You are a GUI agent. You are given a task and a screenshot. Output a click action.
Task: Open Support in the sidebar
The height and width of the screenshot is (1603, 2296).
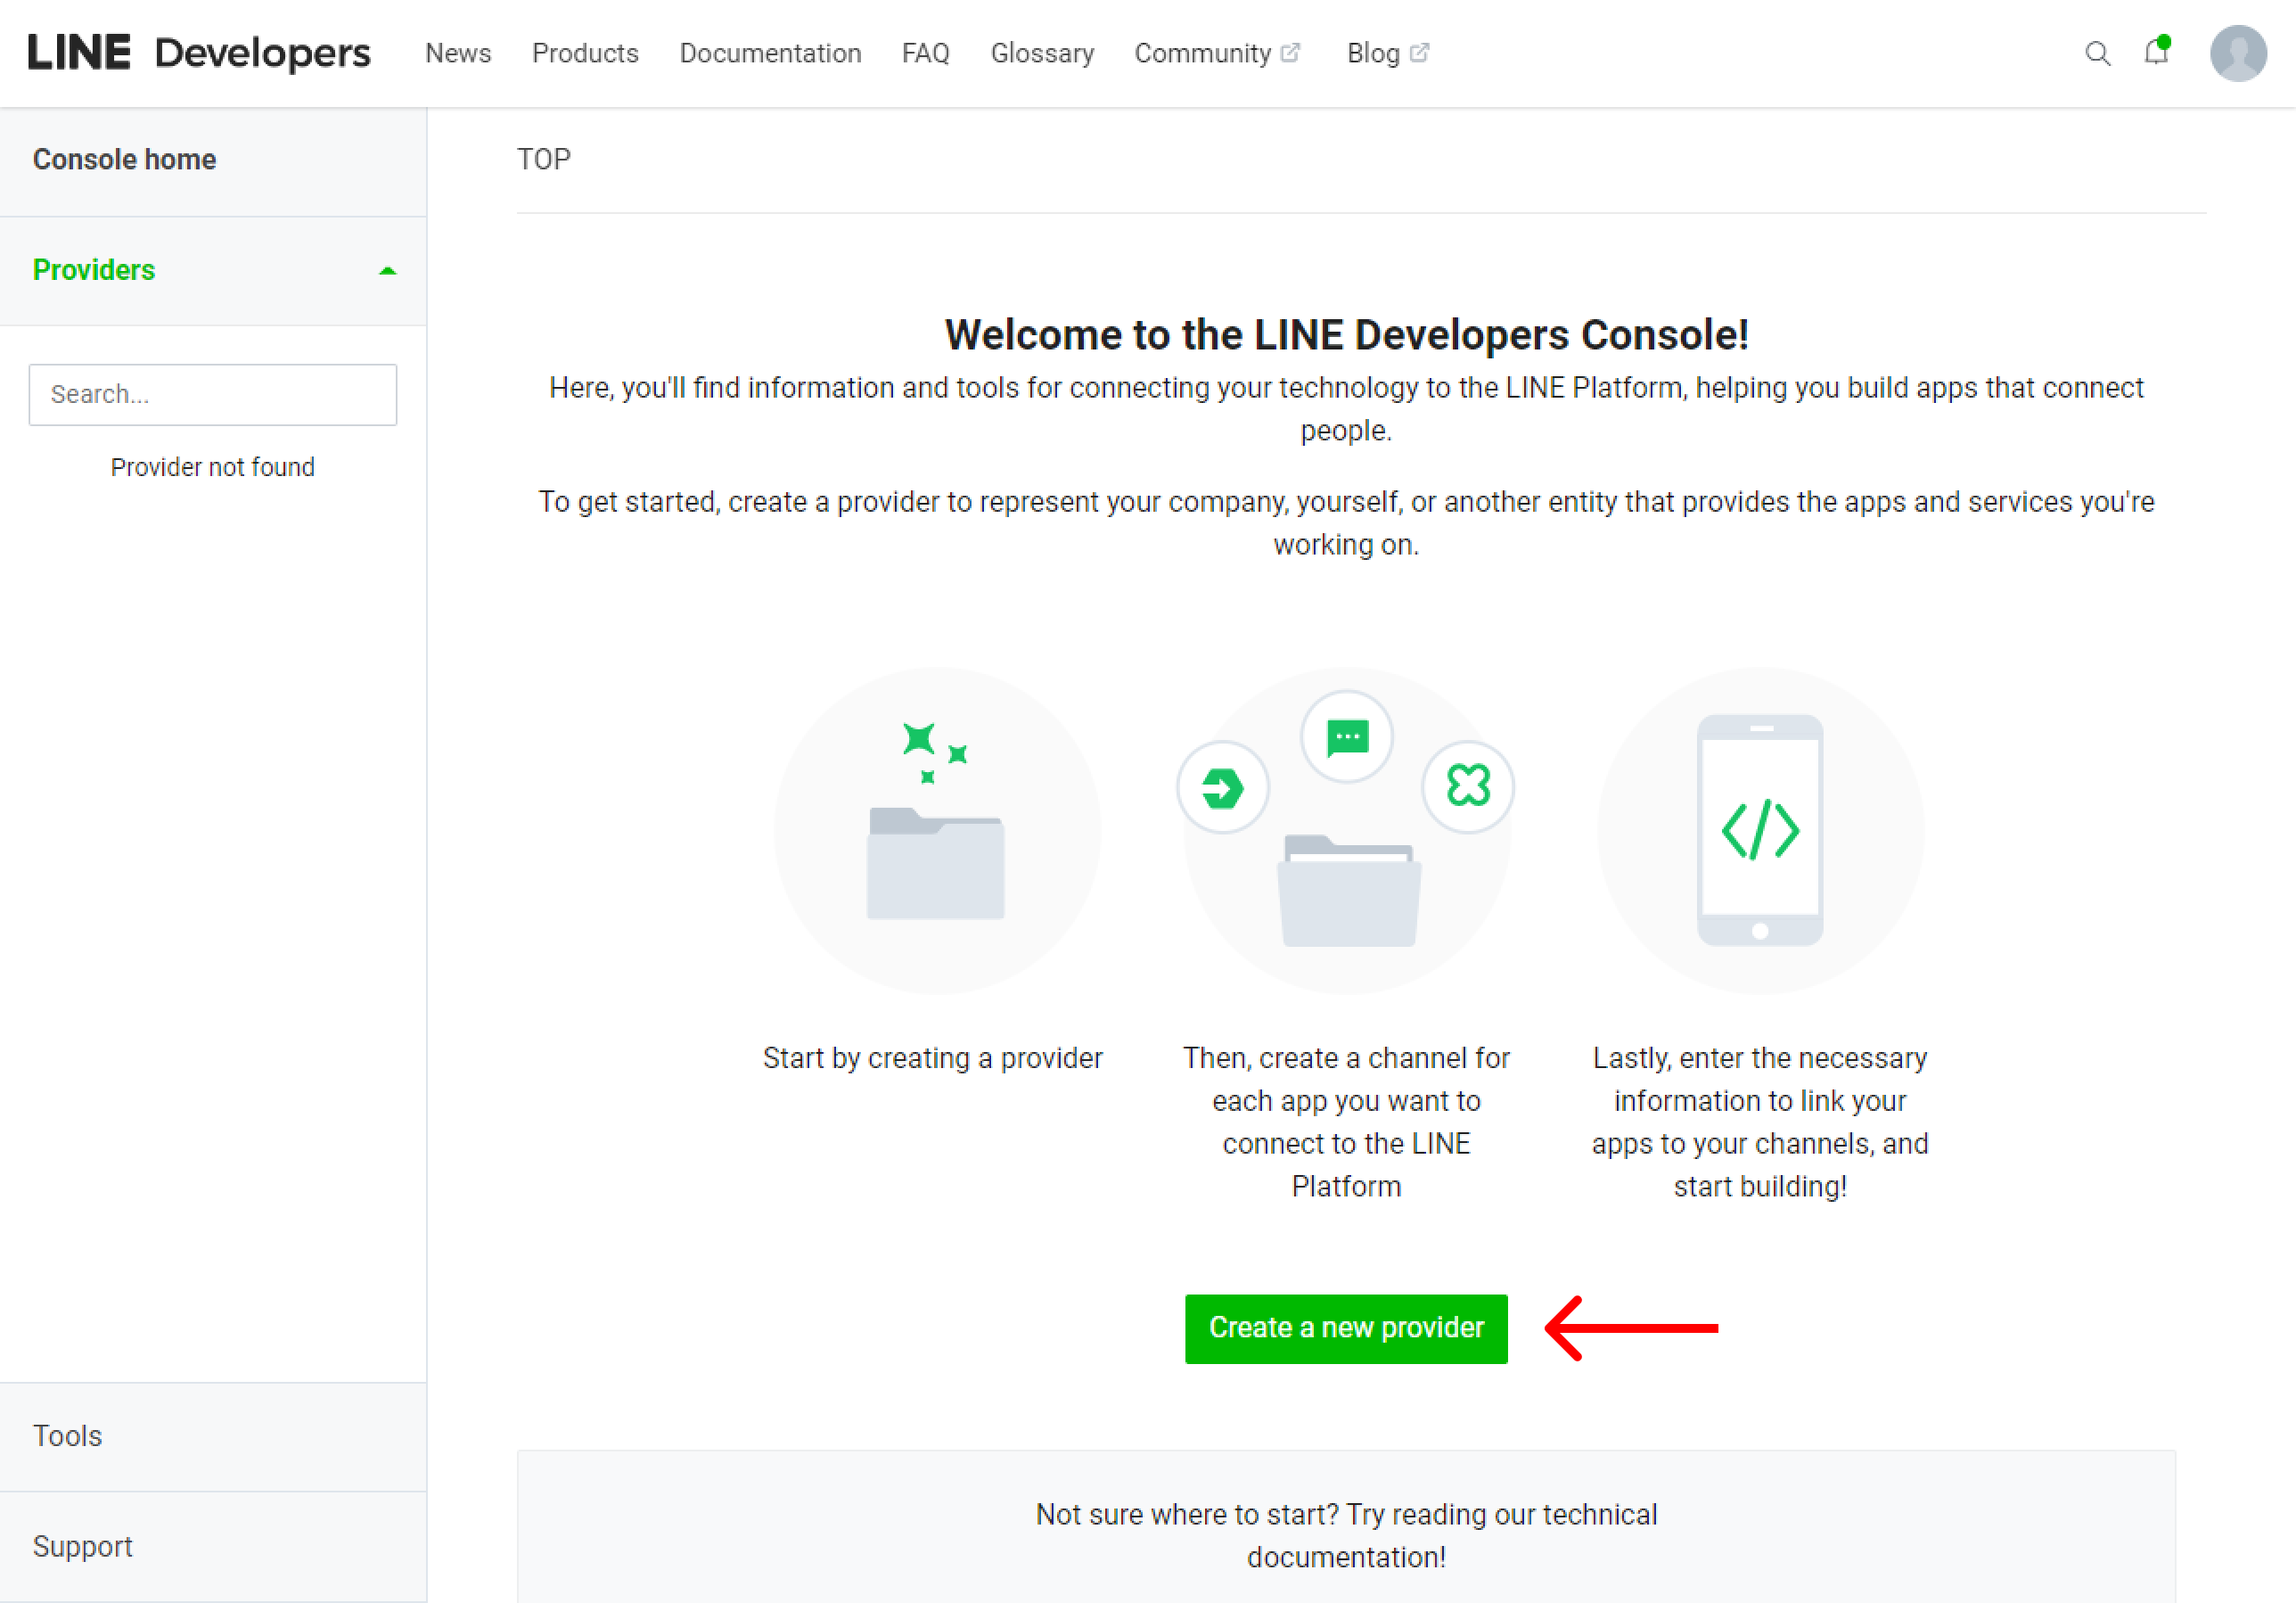point(83,1546)
